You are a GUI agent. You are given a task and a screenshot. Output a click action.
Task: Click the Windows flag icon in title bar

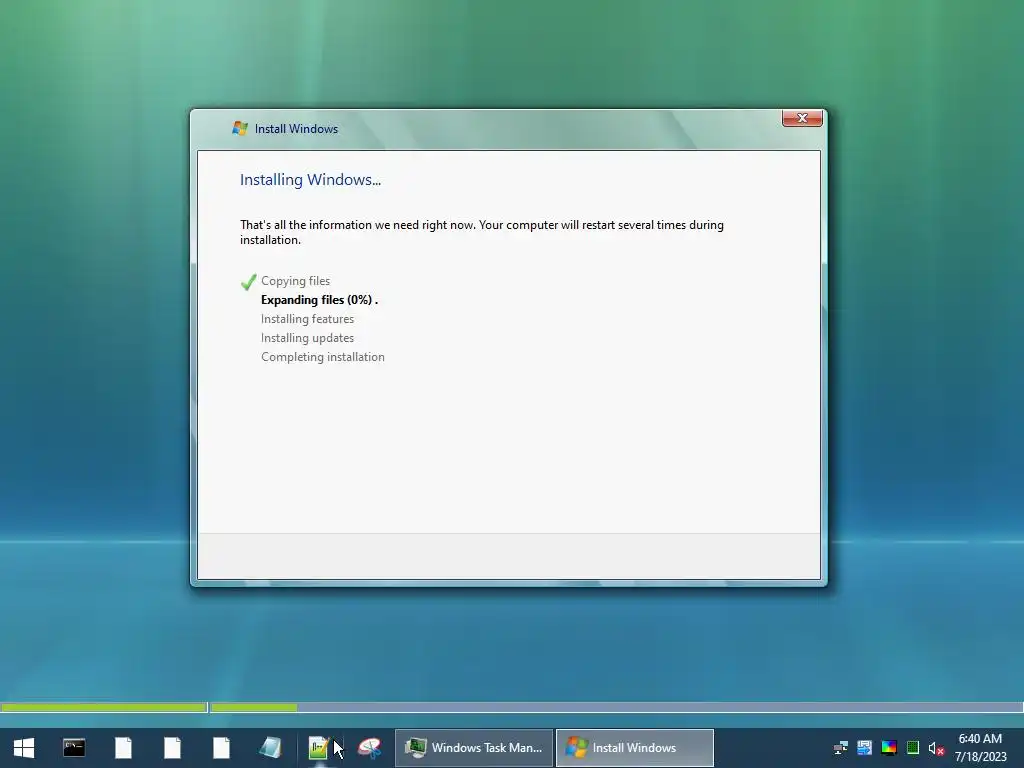240,129
